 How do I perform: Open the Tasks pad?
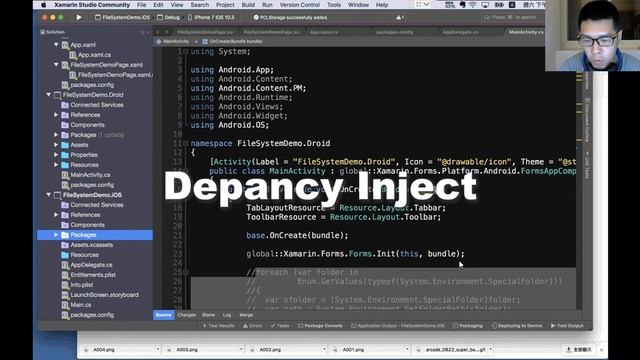(280, 326)
